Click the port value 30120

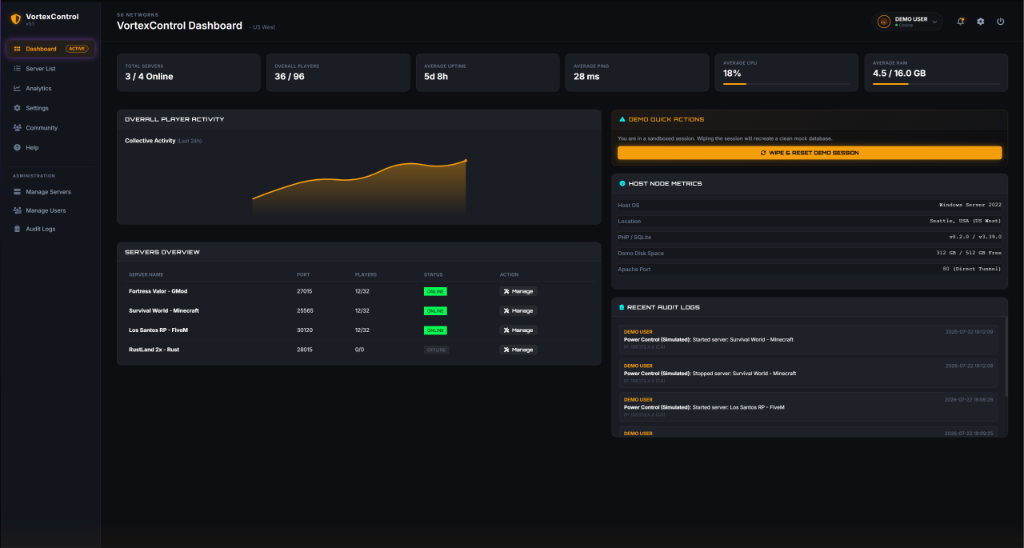point(305,330)
